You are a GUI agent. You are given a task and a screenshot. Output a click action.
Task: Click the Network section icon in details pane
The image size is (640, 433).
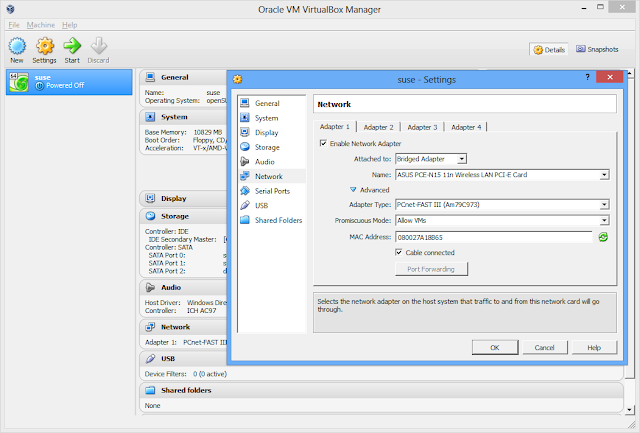(150, 327)
